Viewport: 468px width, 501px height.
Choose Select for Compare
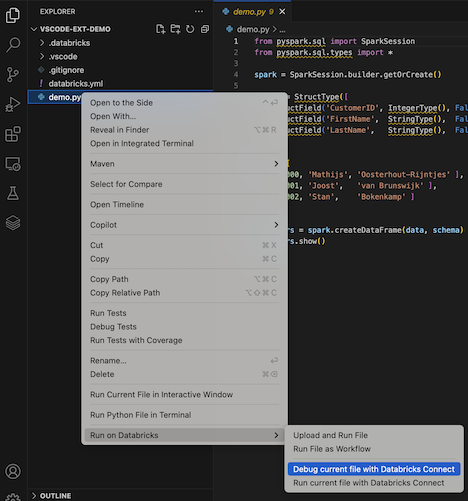[x=184, y=184]
